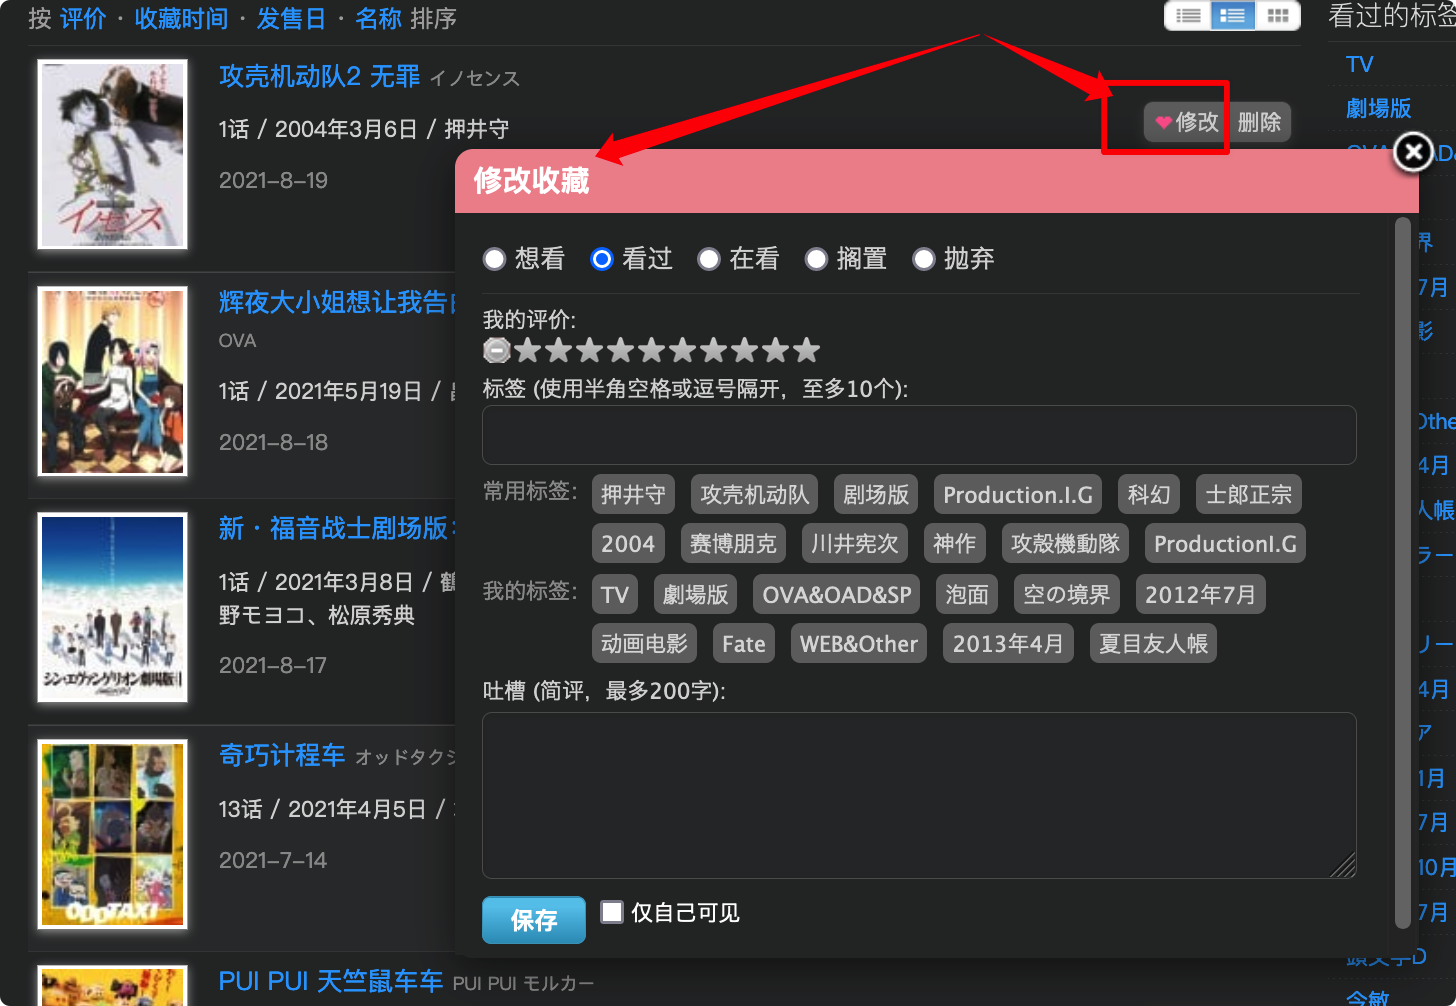Rate with the first star
Image resolution: width=1456 pixels, height=1006 pixels.
click(x=528, y=350)
